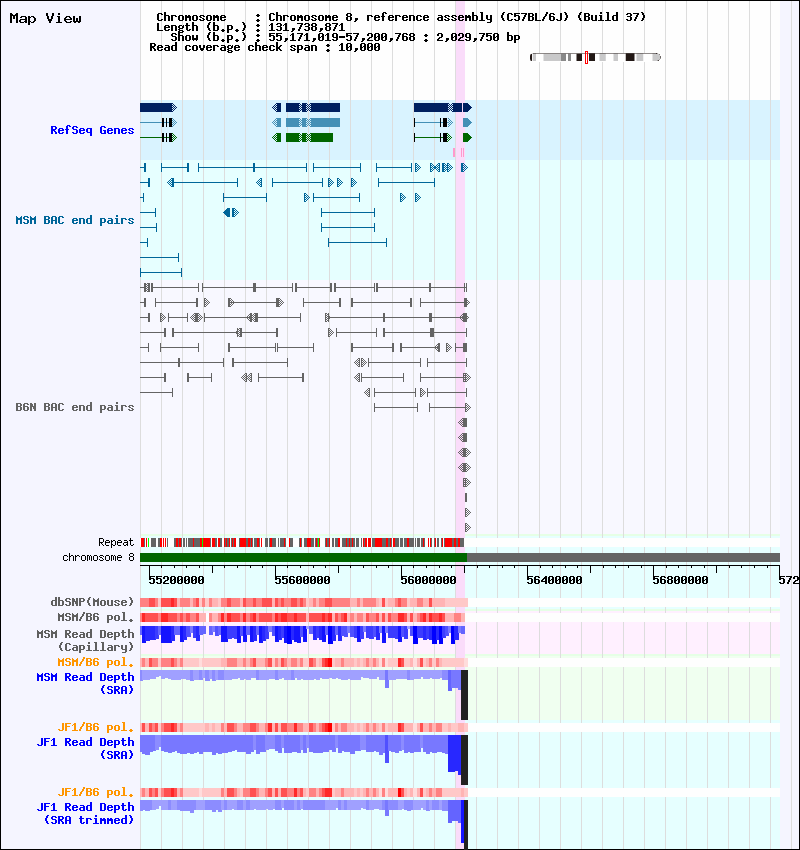
Task: Open the RefSeq Genes track label
Action: point(92,130)
